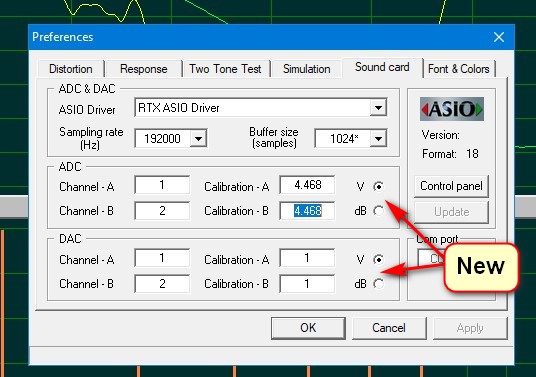Select DAC V units radio button
The width and height of the screenshot is (536, 377).
(x=378, y=259)
